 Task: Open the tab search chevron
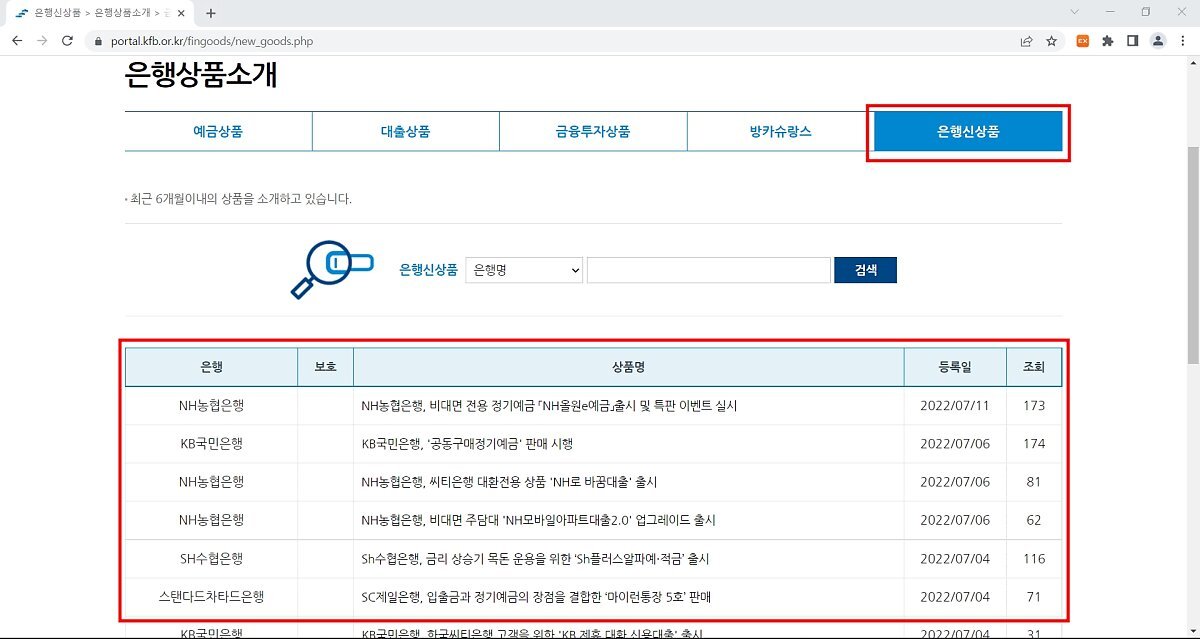coord(1075,12)
